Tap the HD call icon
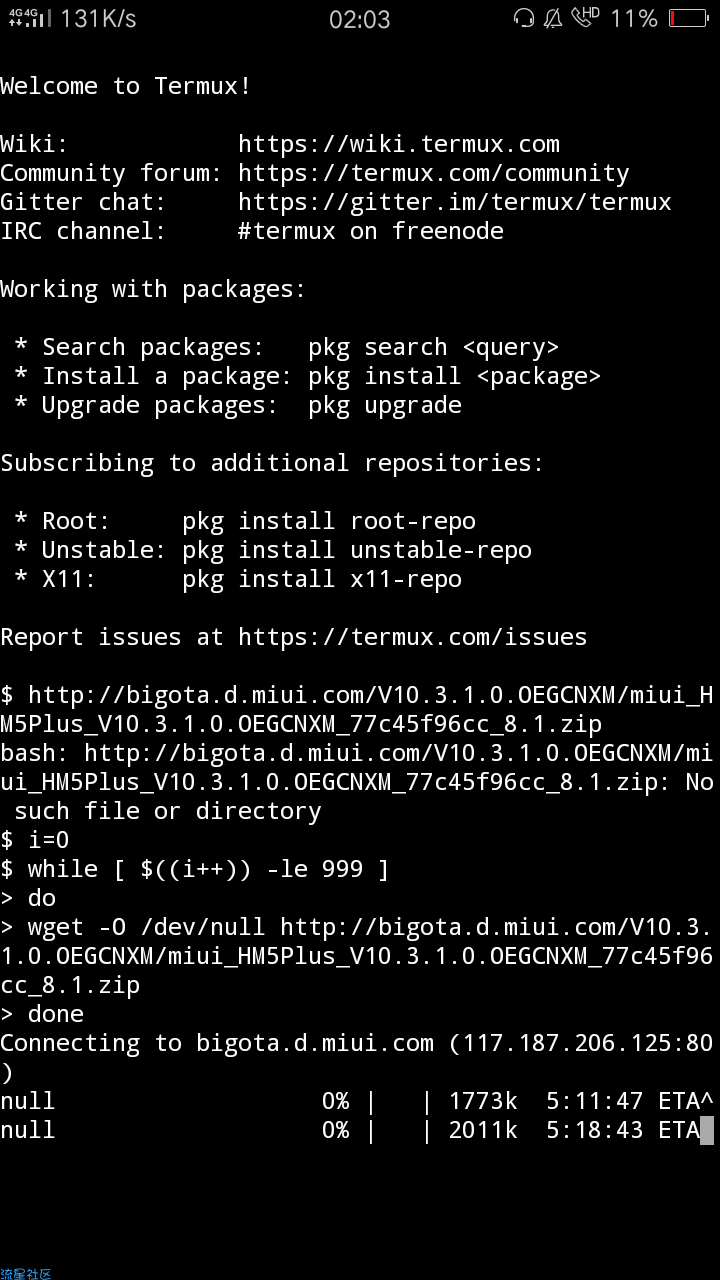 point(586,17)
